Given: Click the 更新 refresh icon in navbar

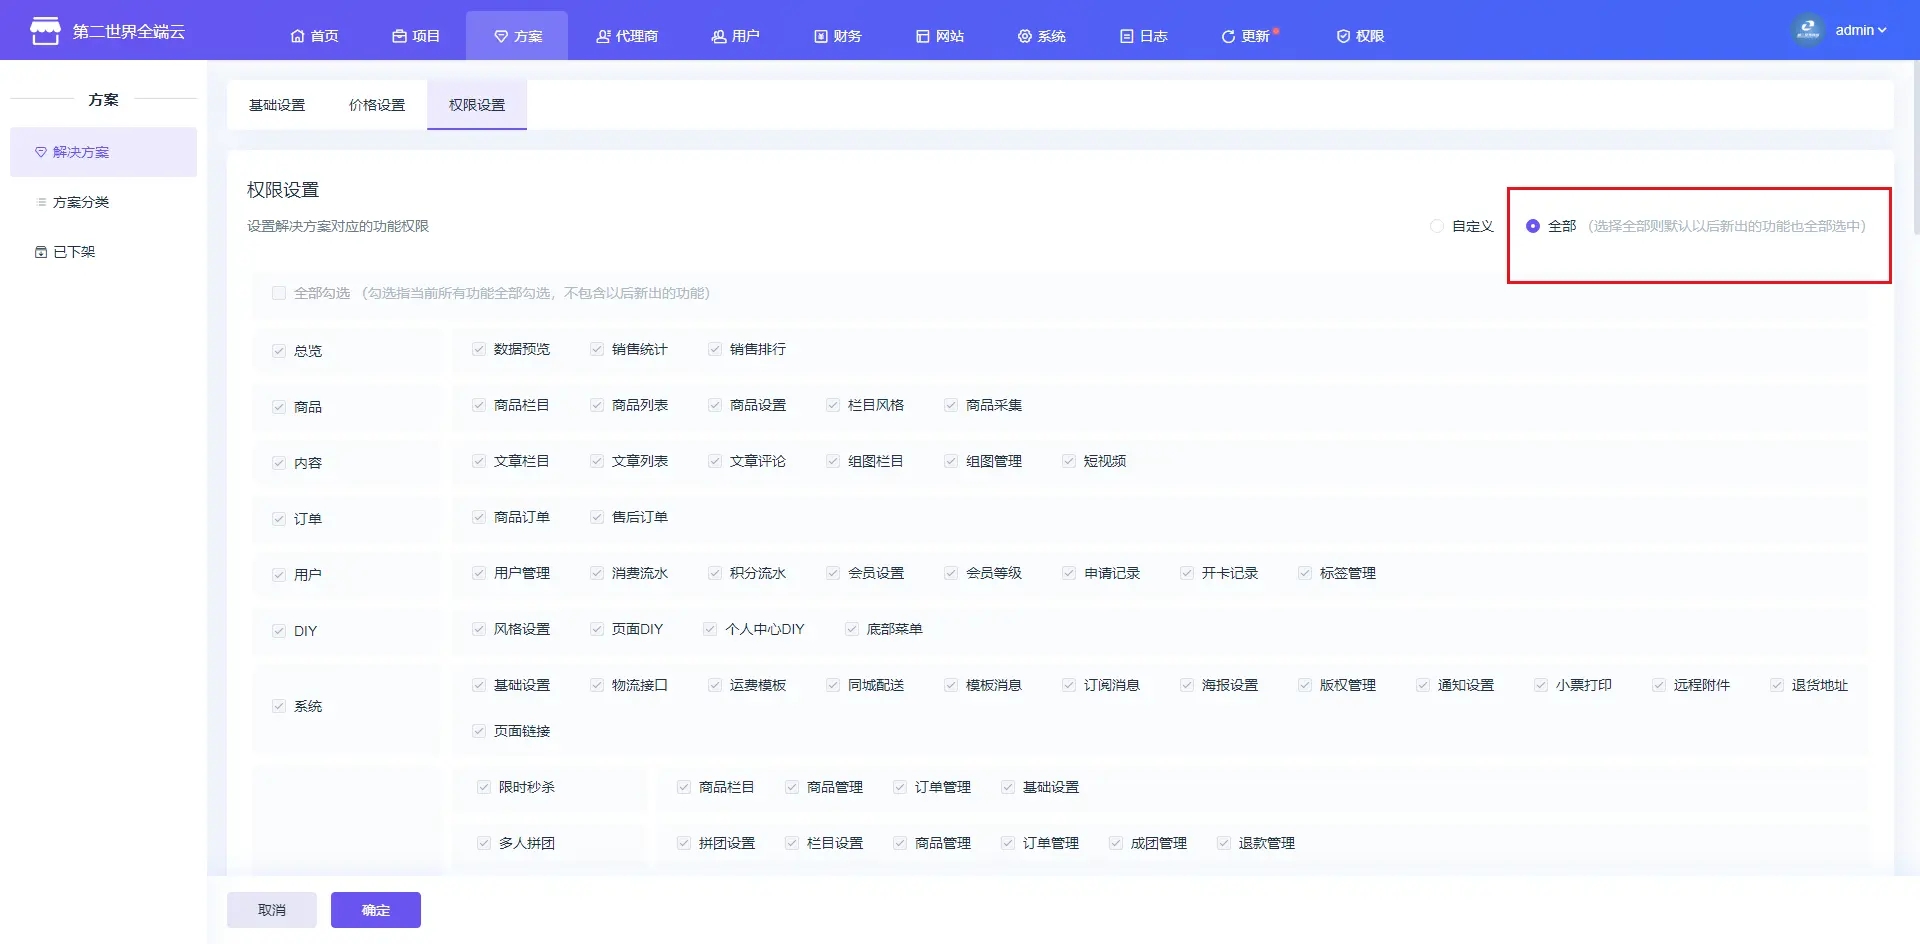Looking at the screenshot, I should 1228,36.
